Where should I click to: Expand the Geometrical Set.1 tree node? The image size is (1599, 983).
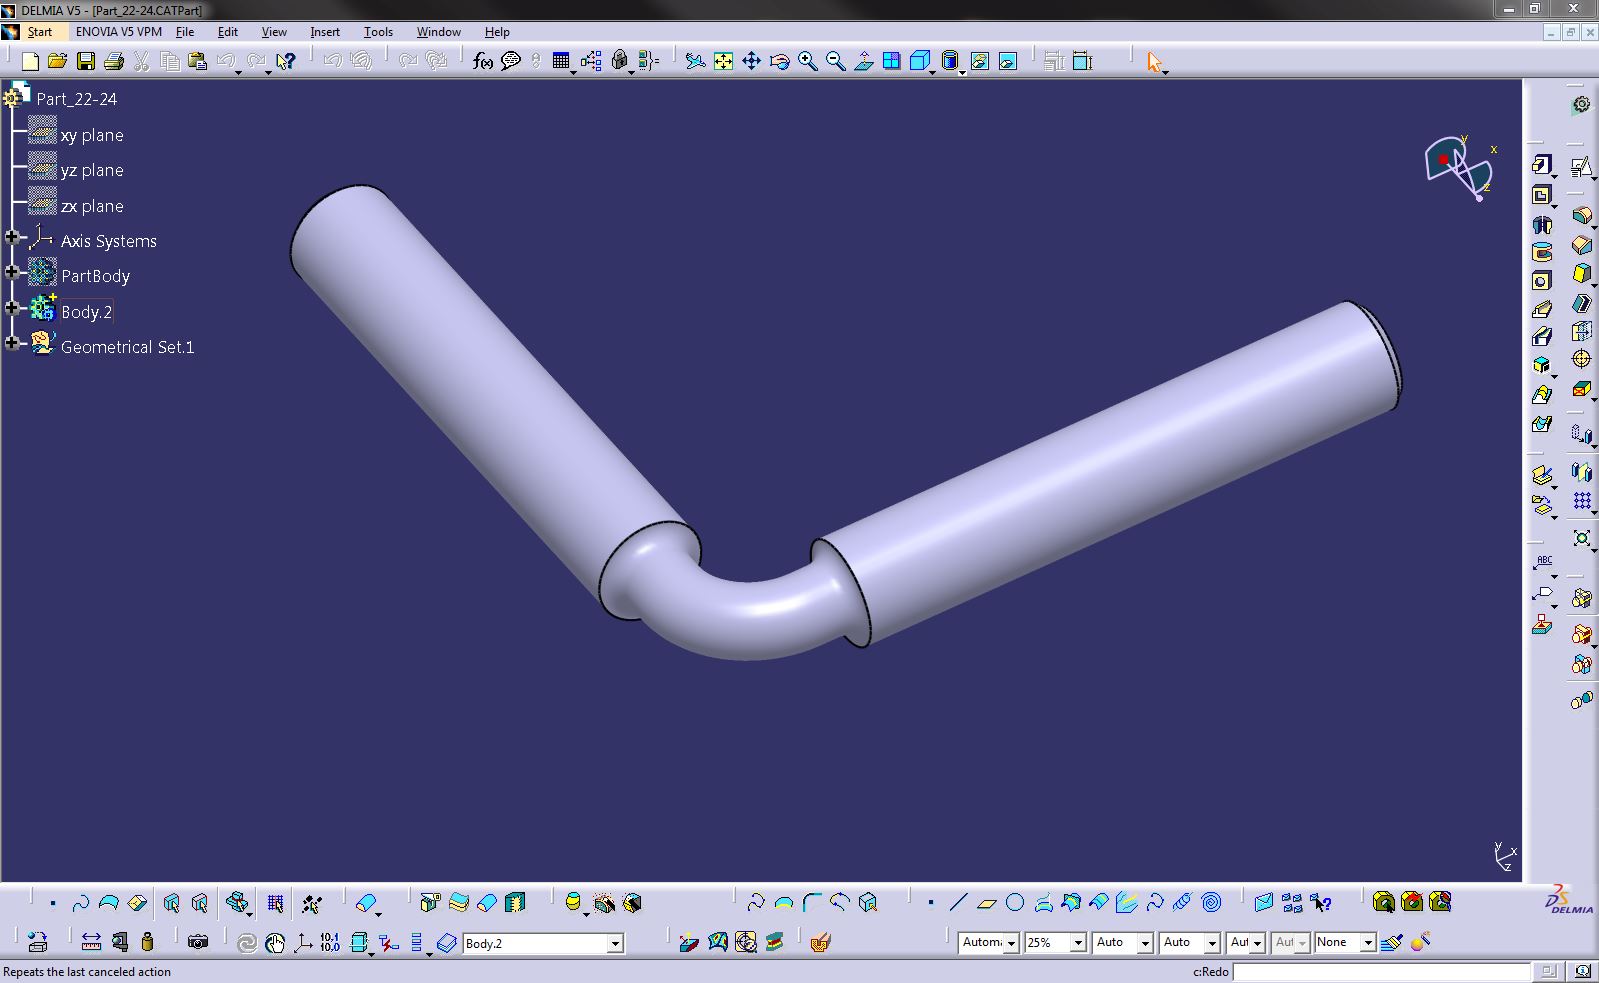[12, 343]
